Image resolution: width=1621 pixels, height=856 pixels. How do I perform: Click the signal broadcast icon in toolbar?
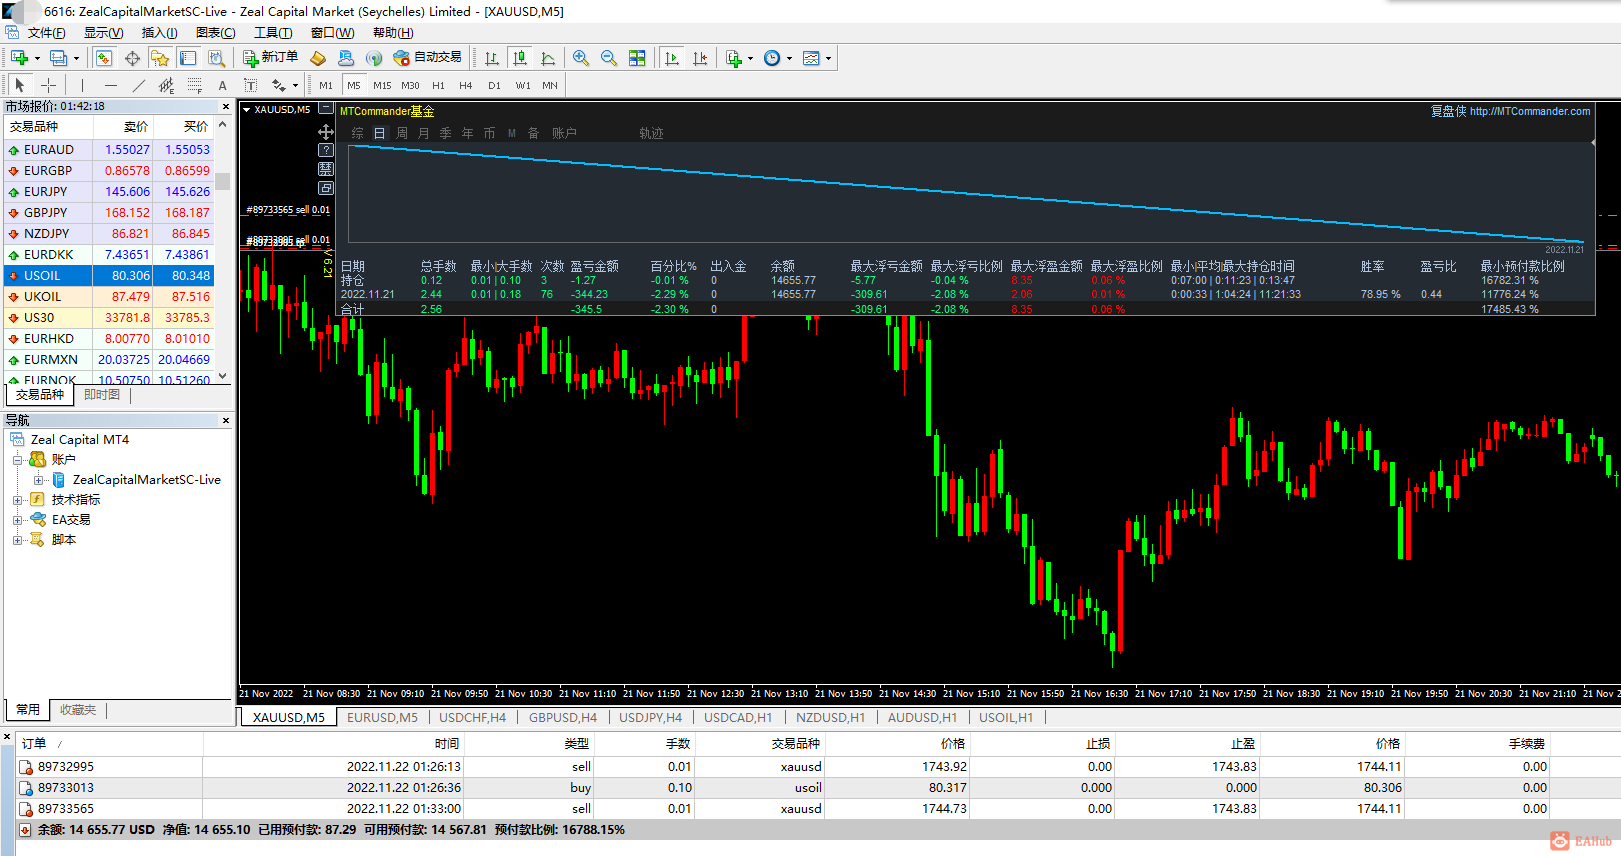pyautogui.click(x=374, y=58)
